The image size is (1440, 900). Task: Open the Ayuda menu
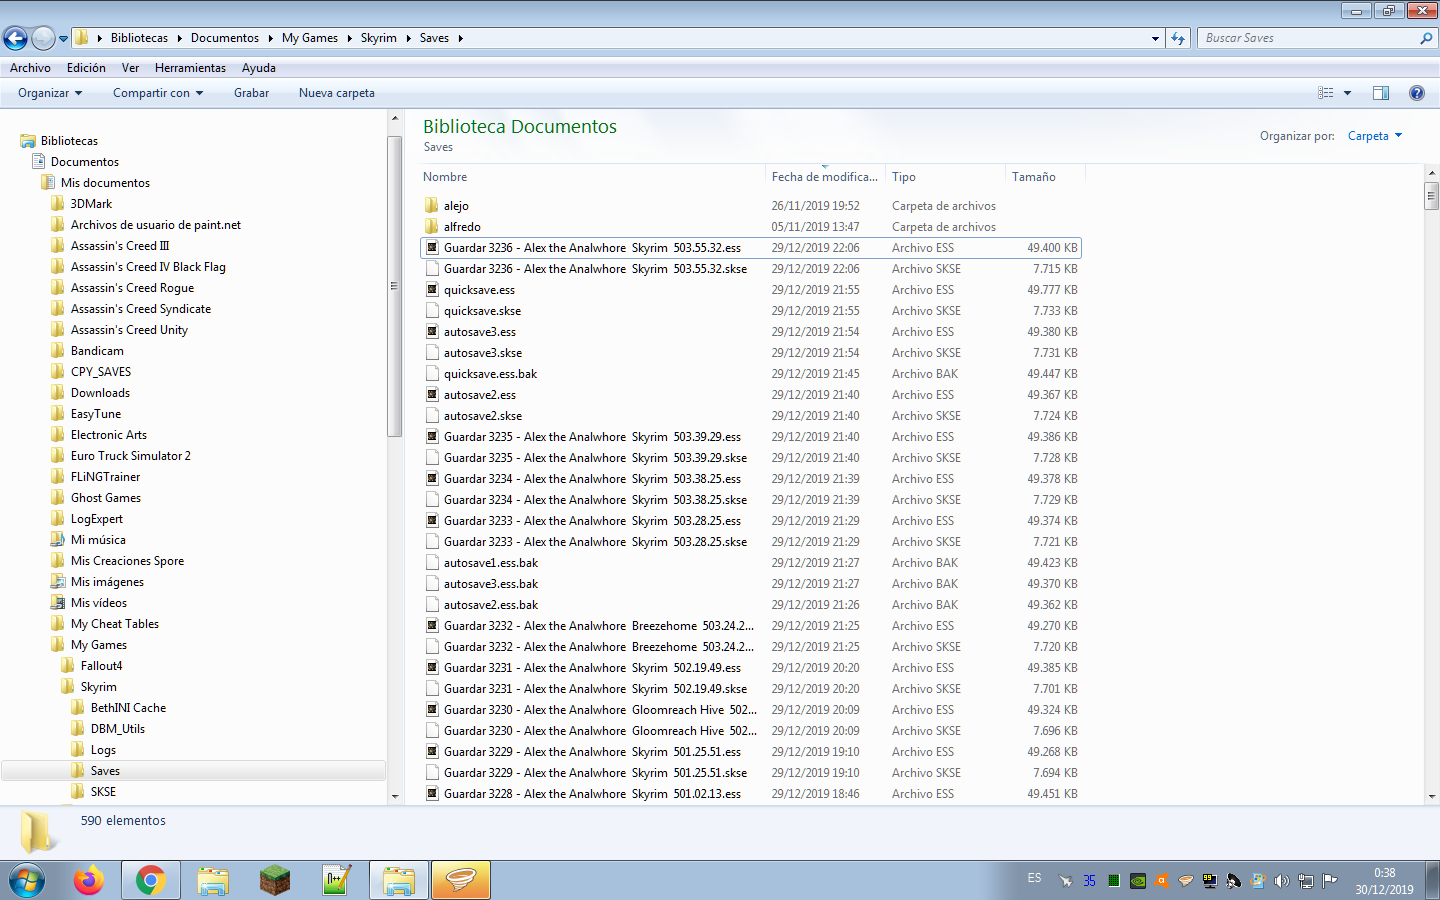tap(258, 68)
